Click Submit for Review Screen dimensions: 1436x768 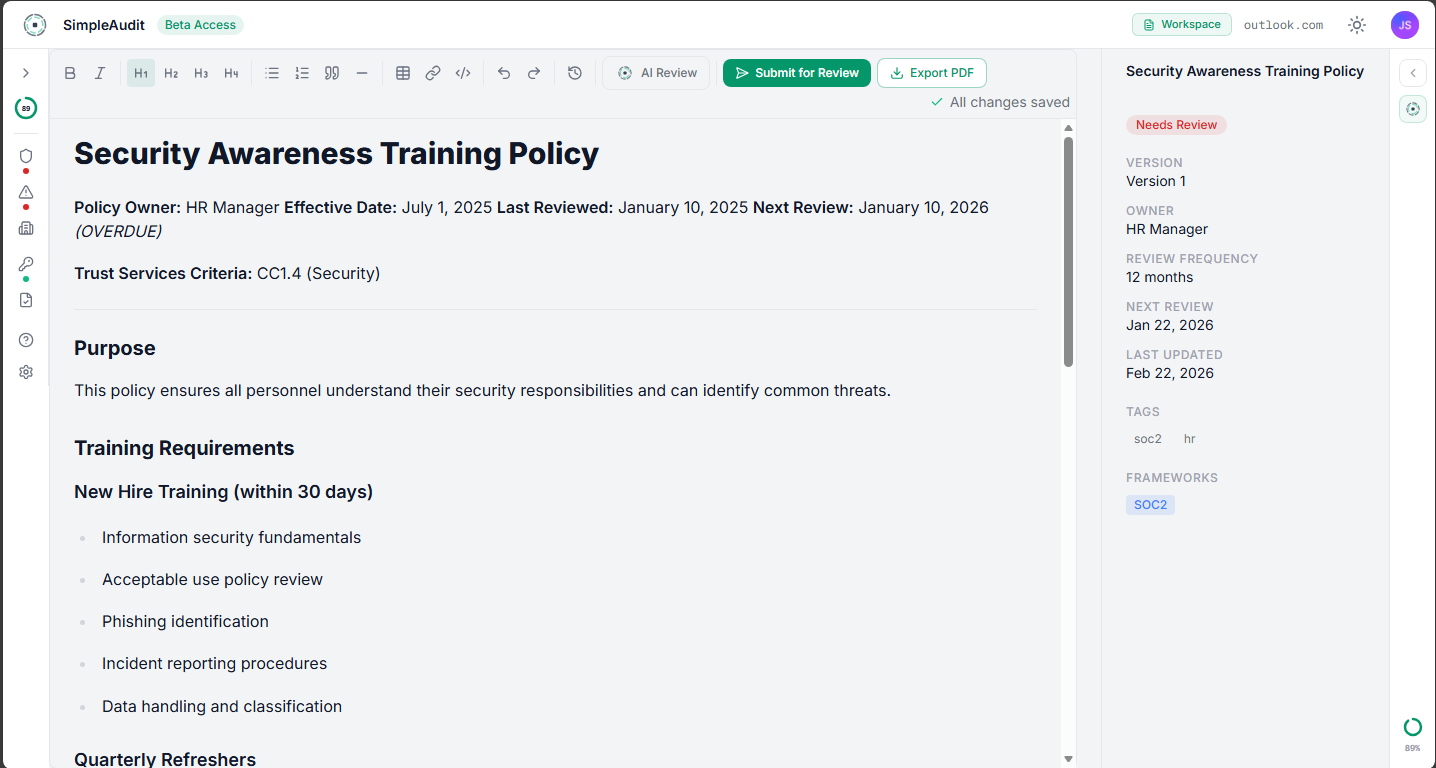(797, 73)
